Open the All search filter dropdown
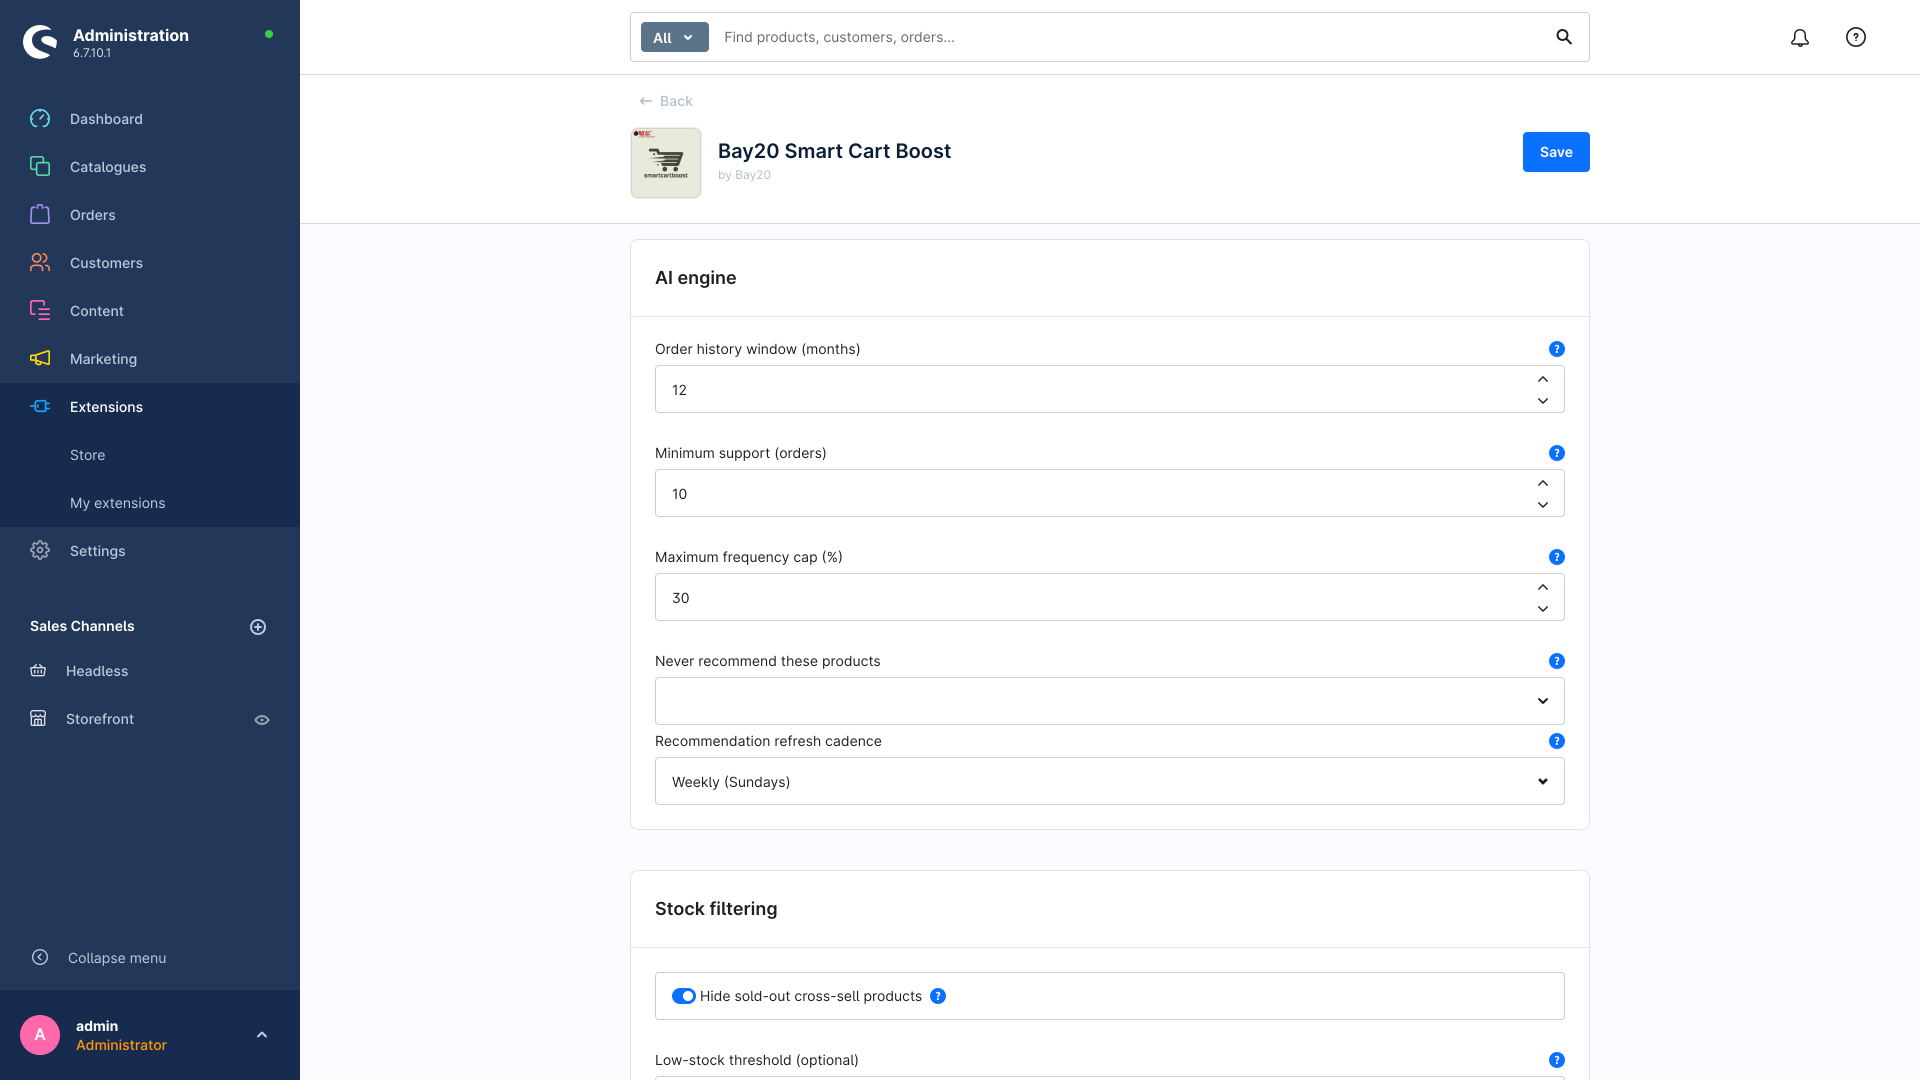This screenshot has width=1920, height=1080. coord(675,37)
